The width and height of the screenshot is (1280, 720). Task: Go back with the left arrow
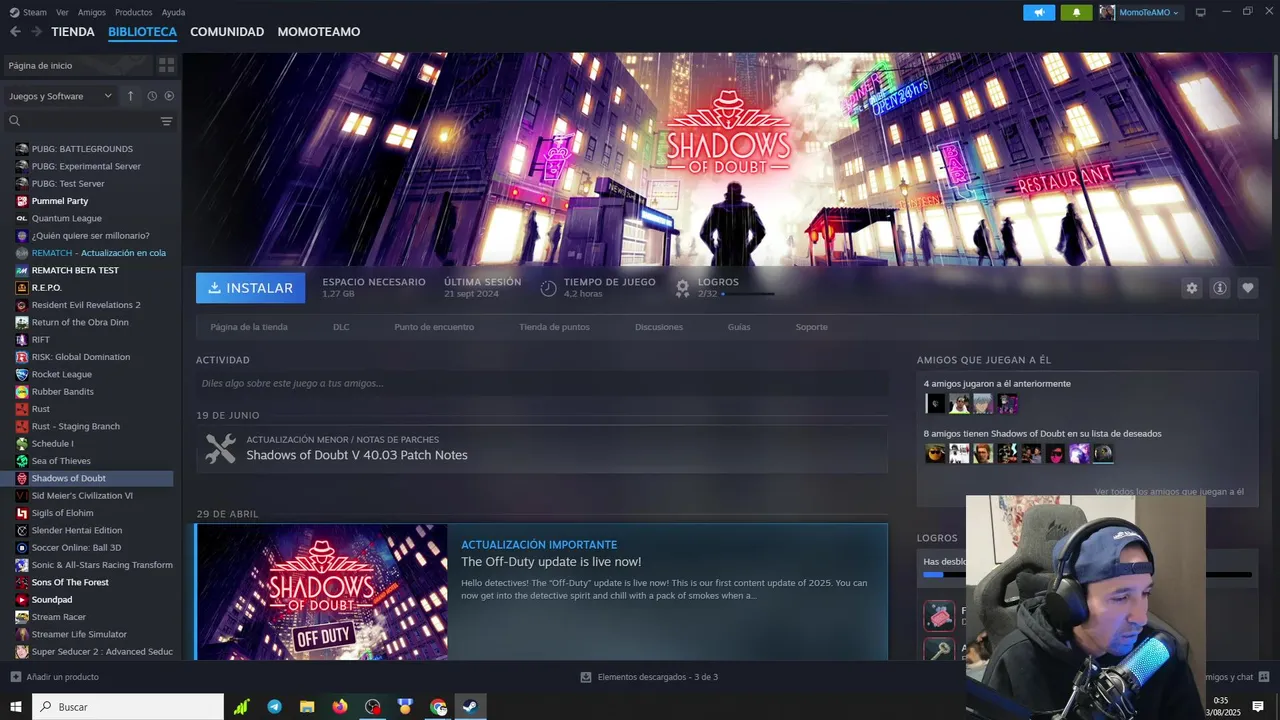click(x=15, y=32)
